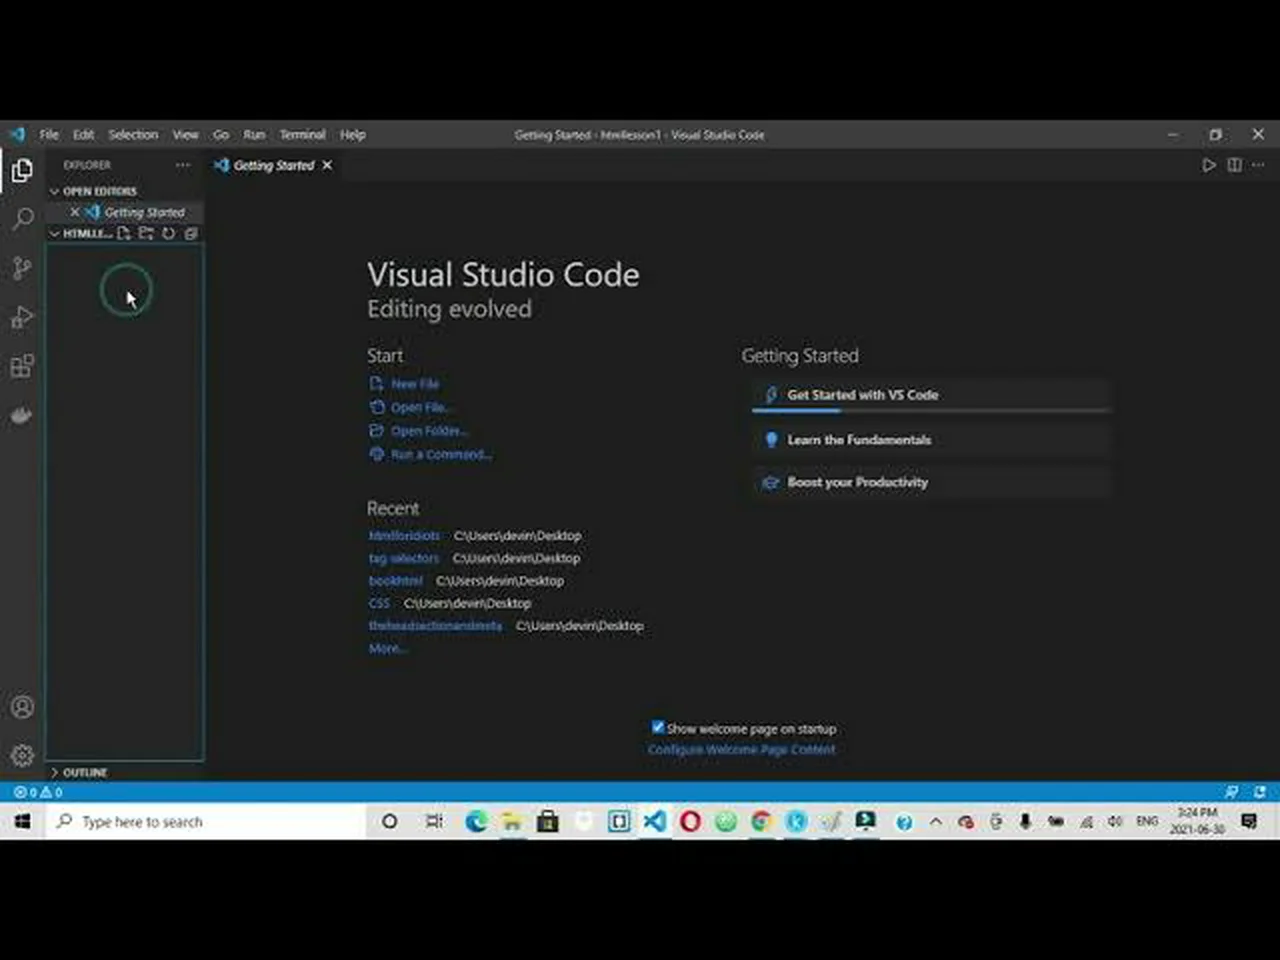The height and width of the screenshot is (960, 1280).
Task: Open the Explorer view in activity bar
Action: (x=22, y=171)
